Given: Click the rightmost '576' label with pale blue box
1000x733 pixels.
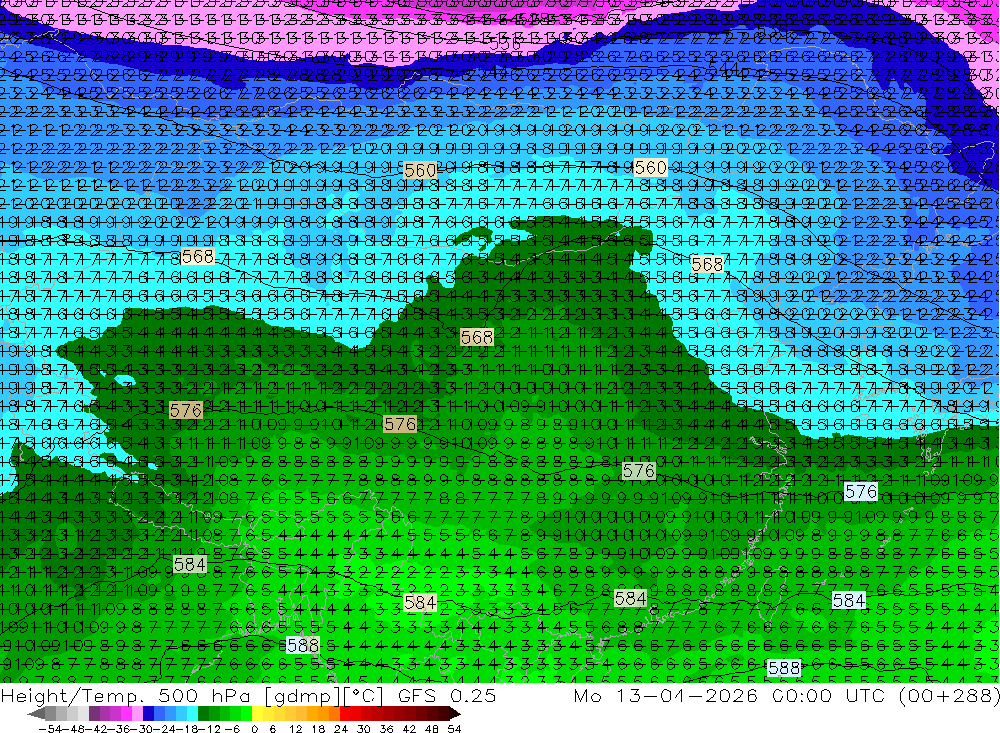Looking at the screenshot, I should pos(861,491).
